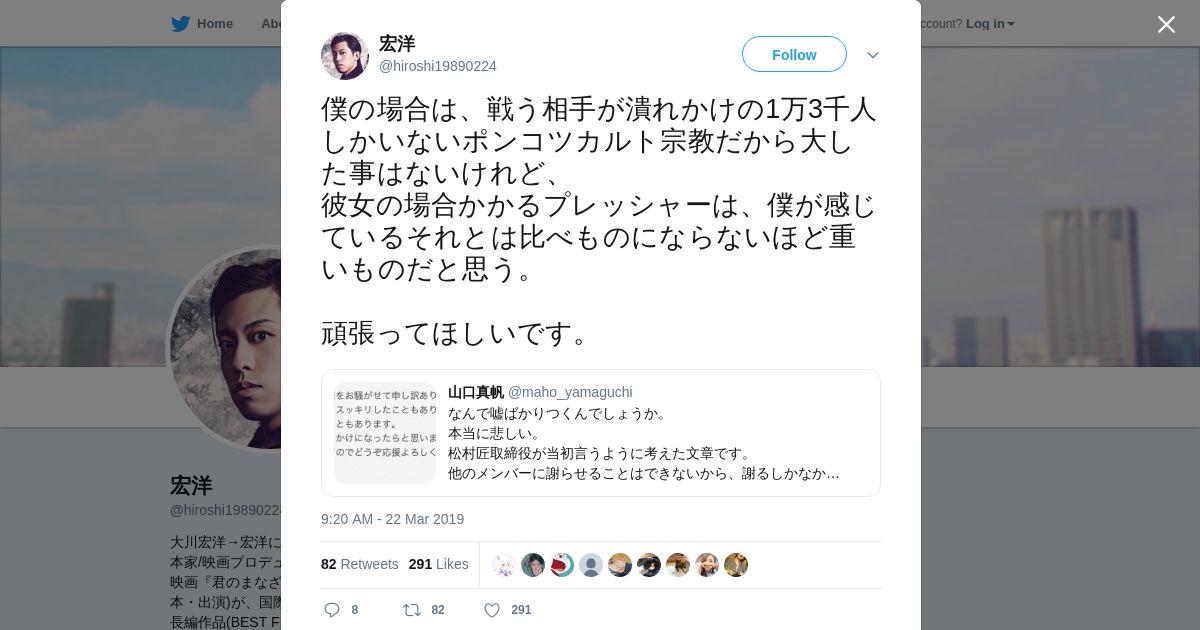Open 宏洋's avatar in tweet header

(x=345, y=56)
